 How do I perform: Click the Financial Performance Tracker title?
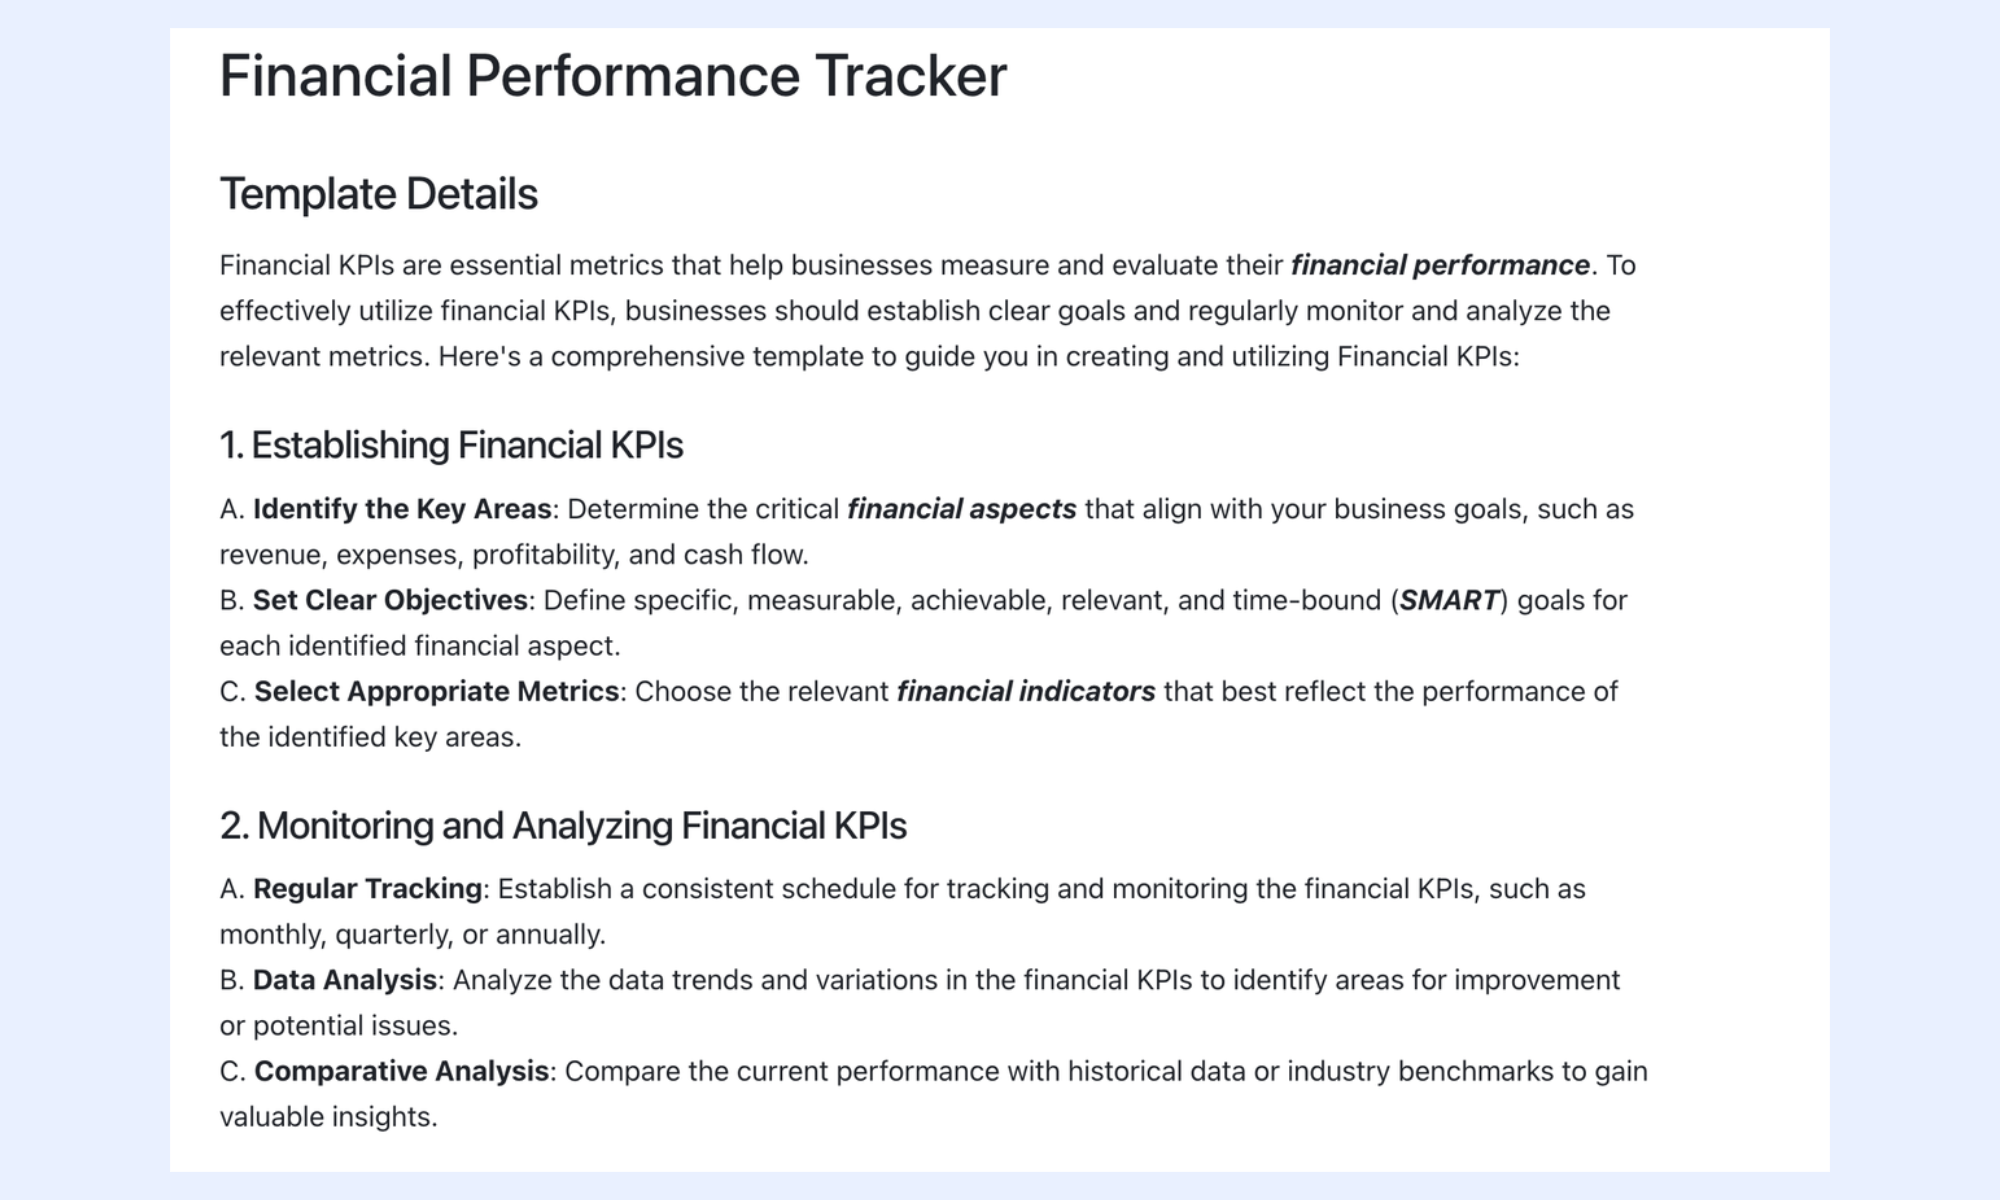tap(613, 76)
